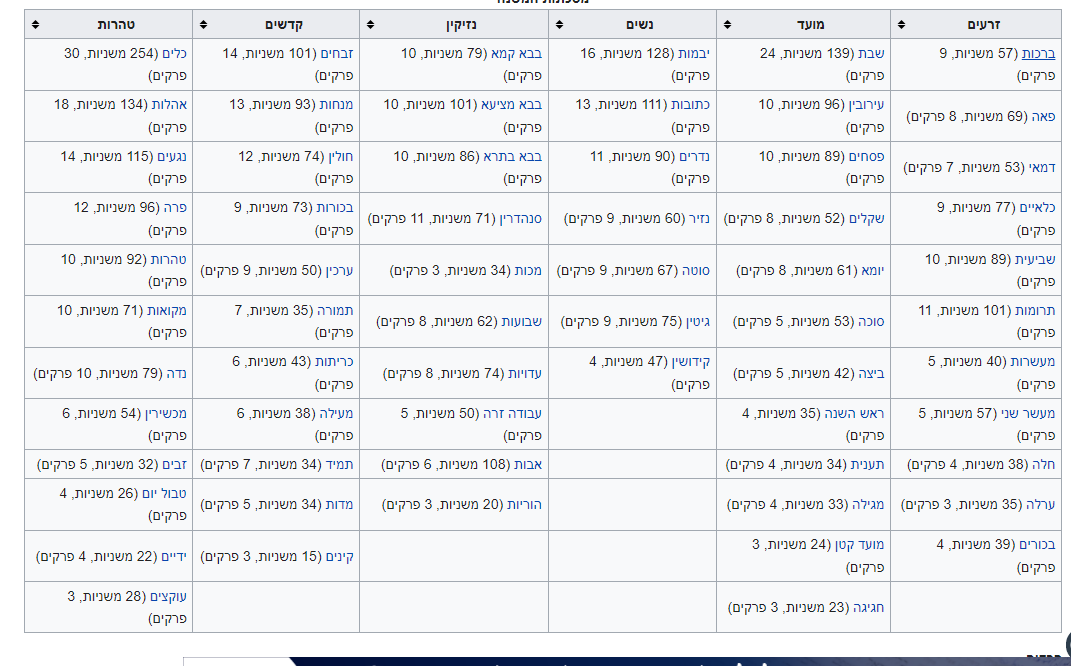The width and height of the screenshot is (1071, 666).
Task: Open the יומא tractate link
Action: point(872,270)
